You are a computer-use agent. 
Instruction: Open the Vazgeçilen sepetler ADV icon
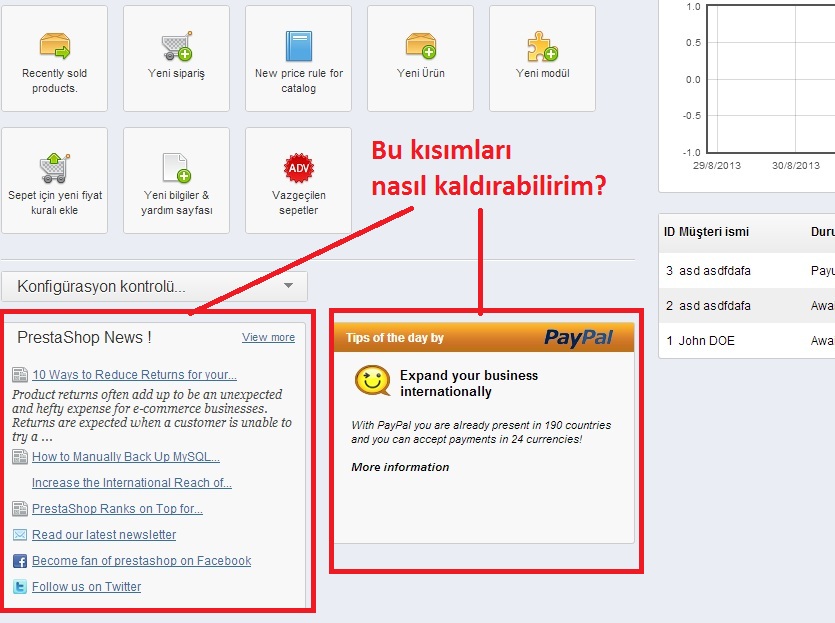[299, 168]
